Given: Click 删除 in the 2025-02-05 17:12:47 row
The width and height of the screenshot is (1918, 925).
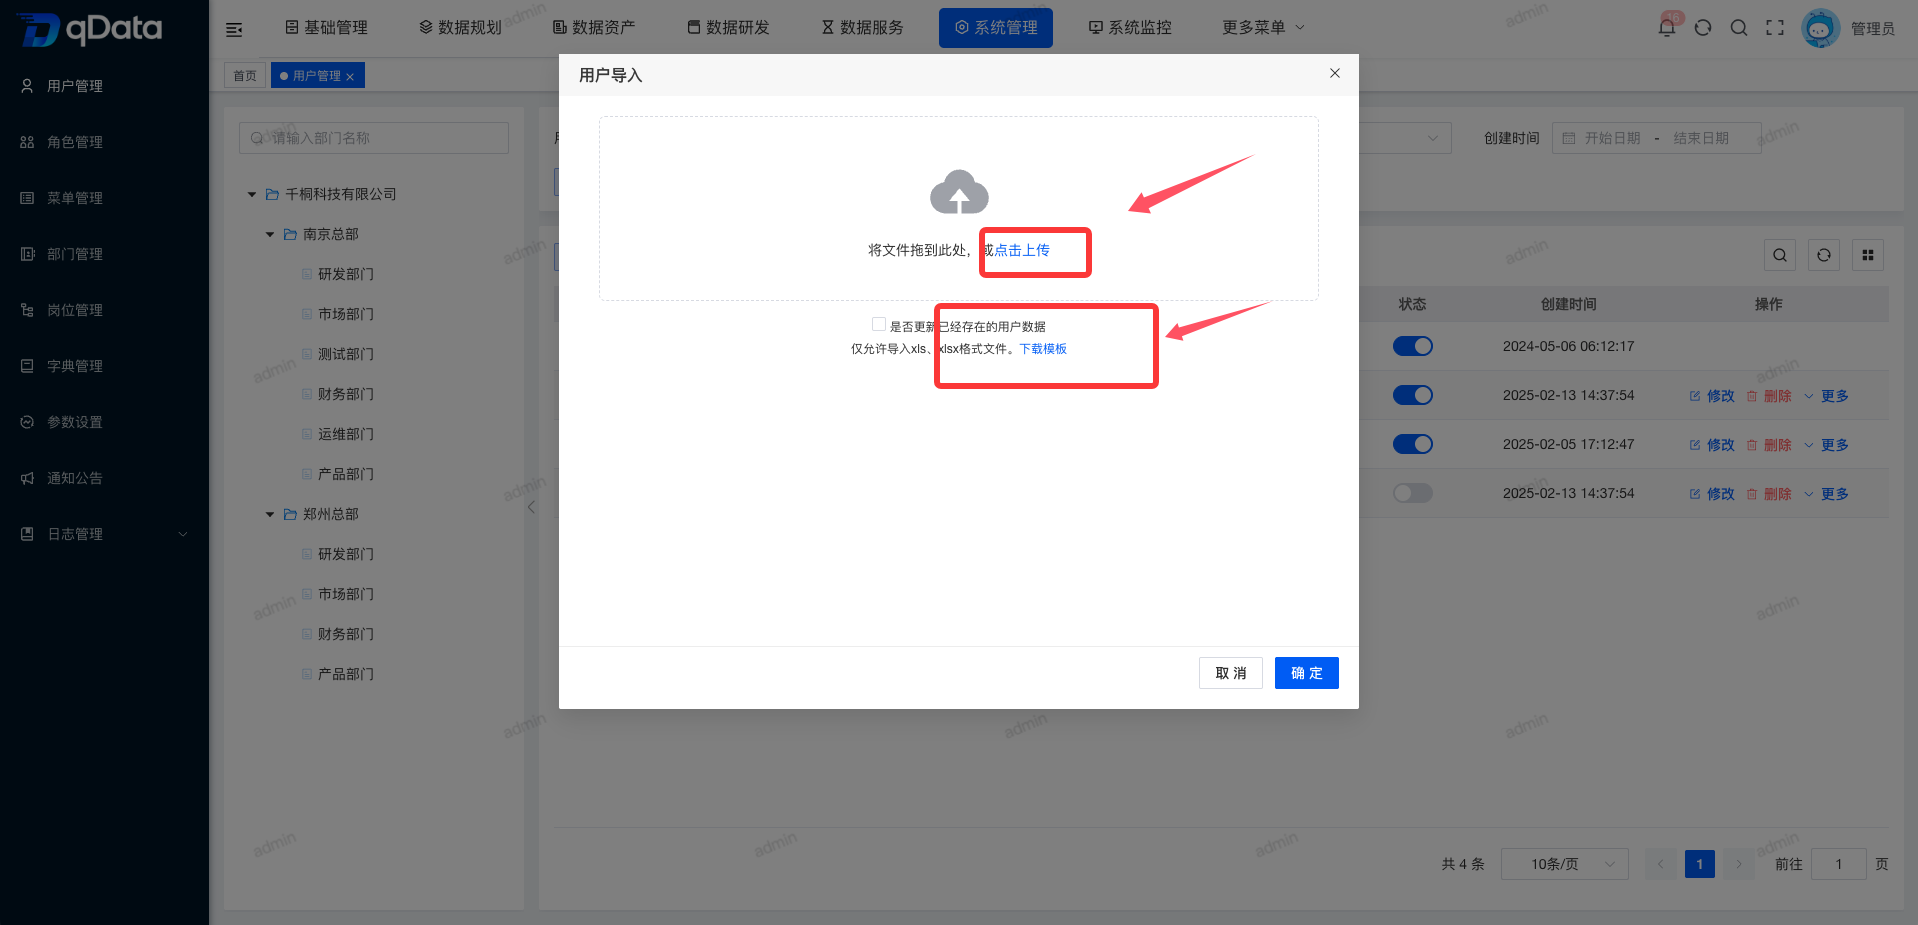Looking at the screenshot, I should click(x=1769, y=444).
